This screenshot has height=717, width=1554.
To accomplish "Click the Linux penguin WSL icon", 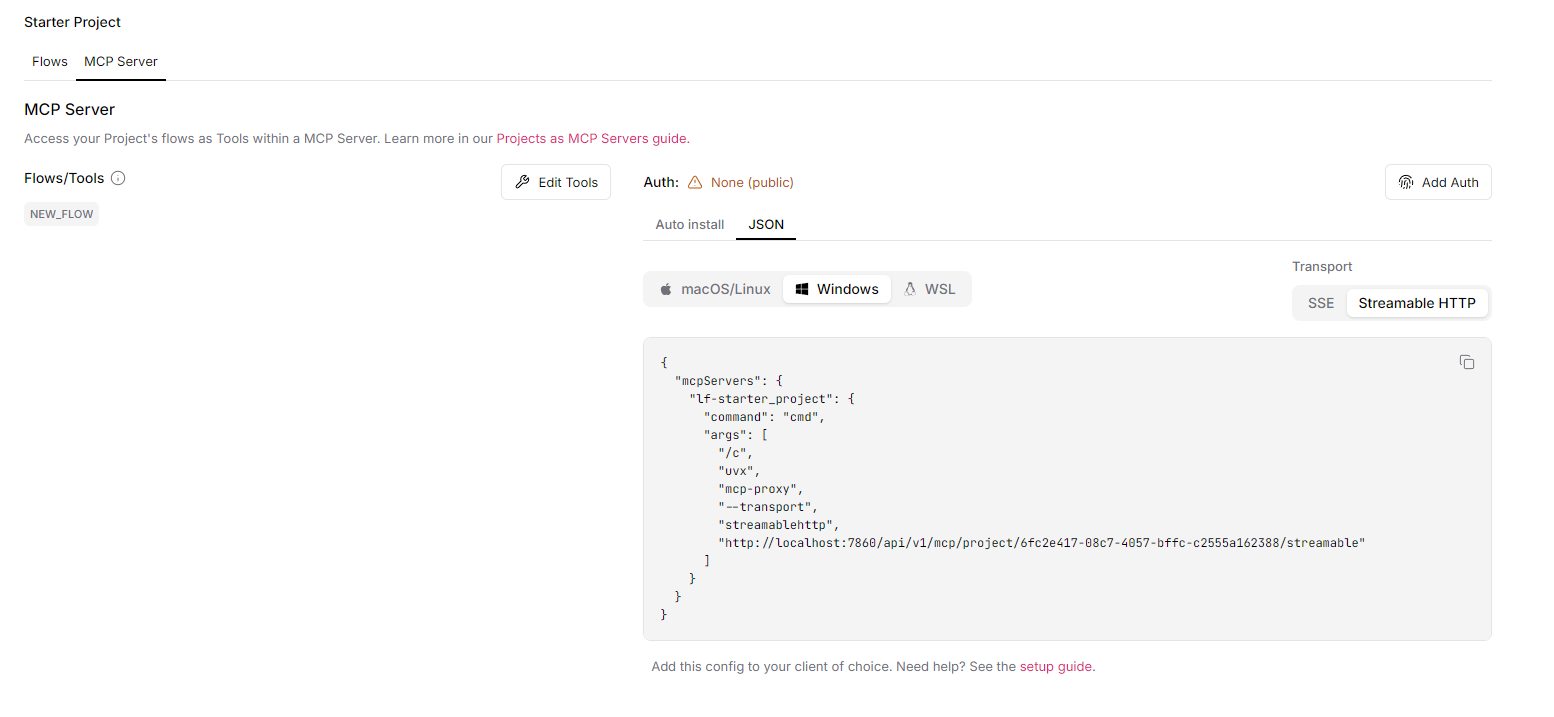I will coord(910,289).
